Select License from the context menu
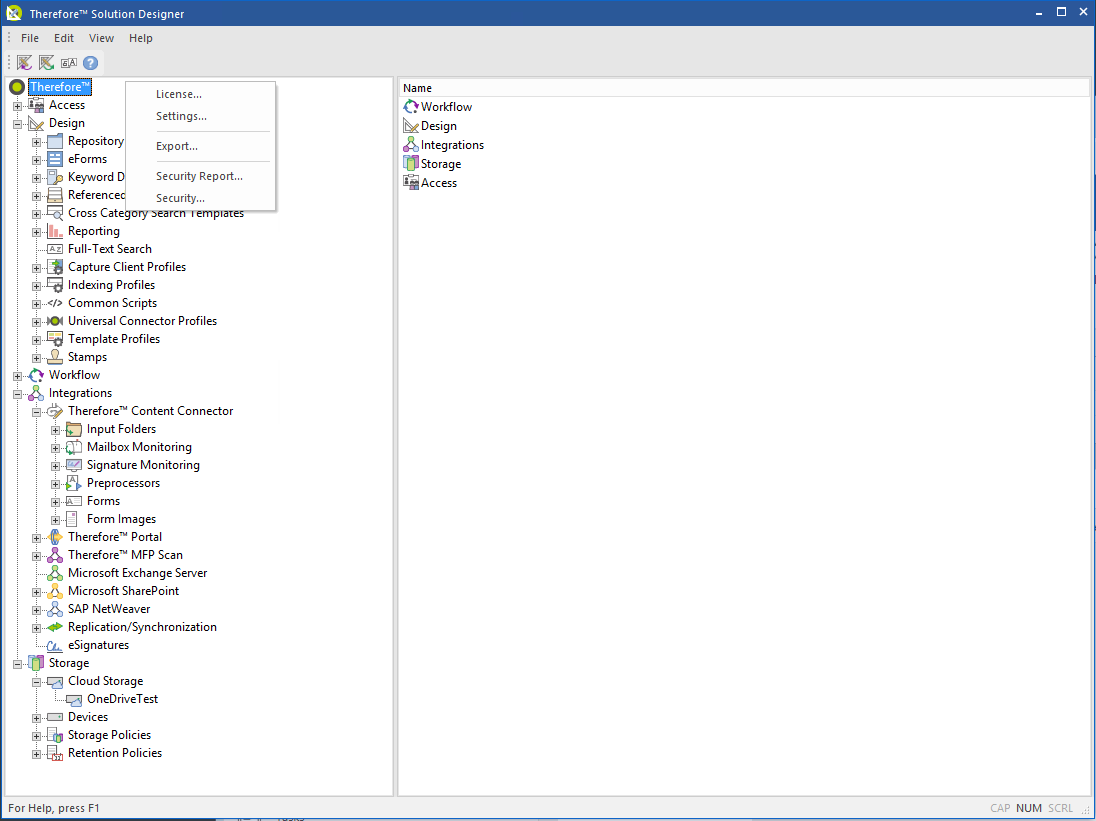The image size is (1096, 821). tap(178, 93)
